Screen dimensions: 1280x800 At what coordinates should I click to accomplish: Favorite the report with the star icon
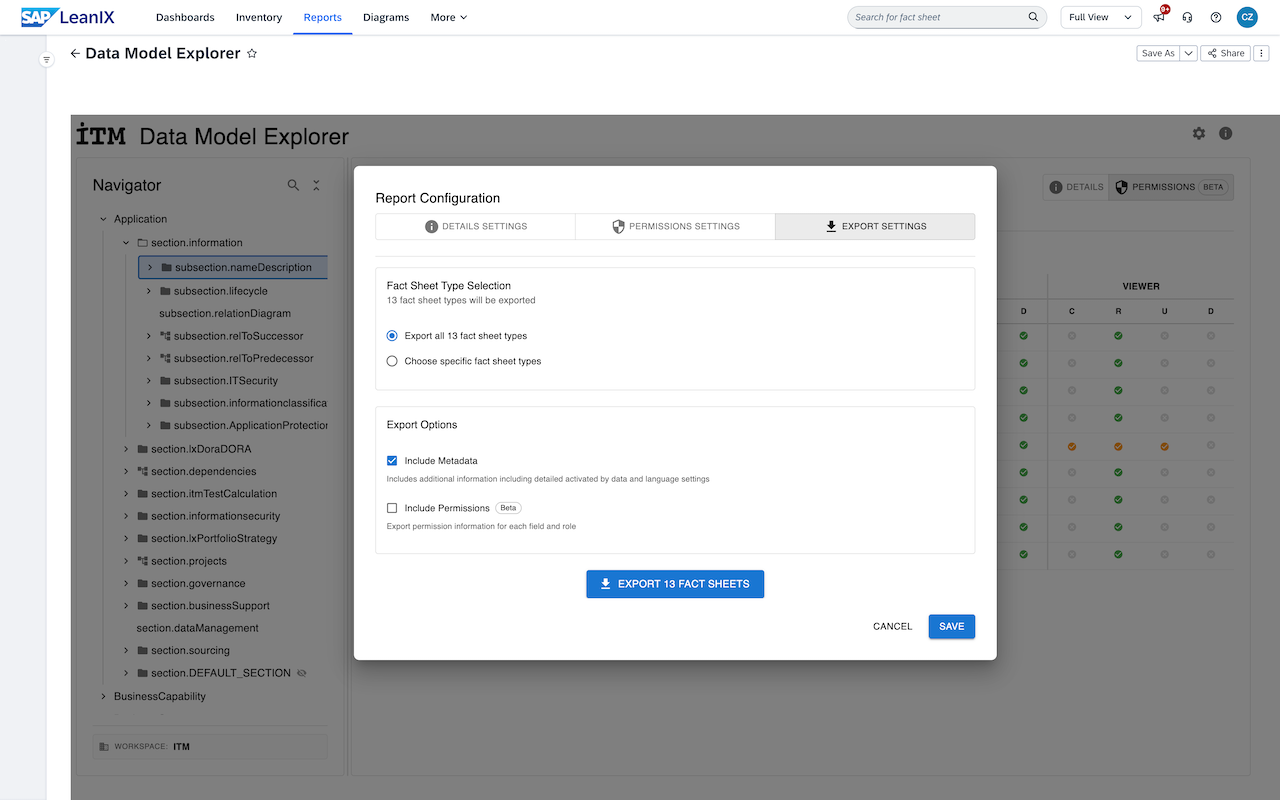pyautogui.click(x=252, y=54)
